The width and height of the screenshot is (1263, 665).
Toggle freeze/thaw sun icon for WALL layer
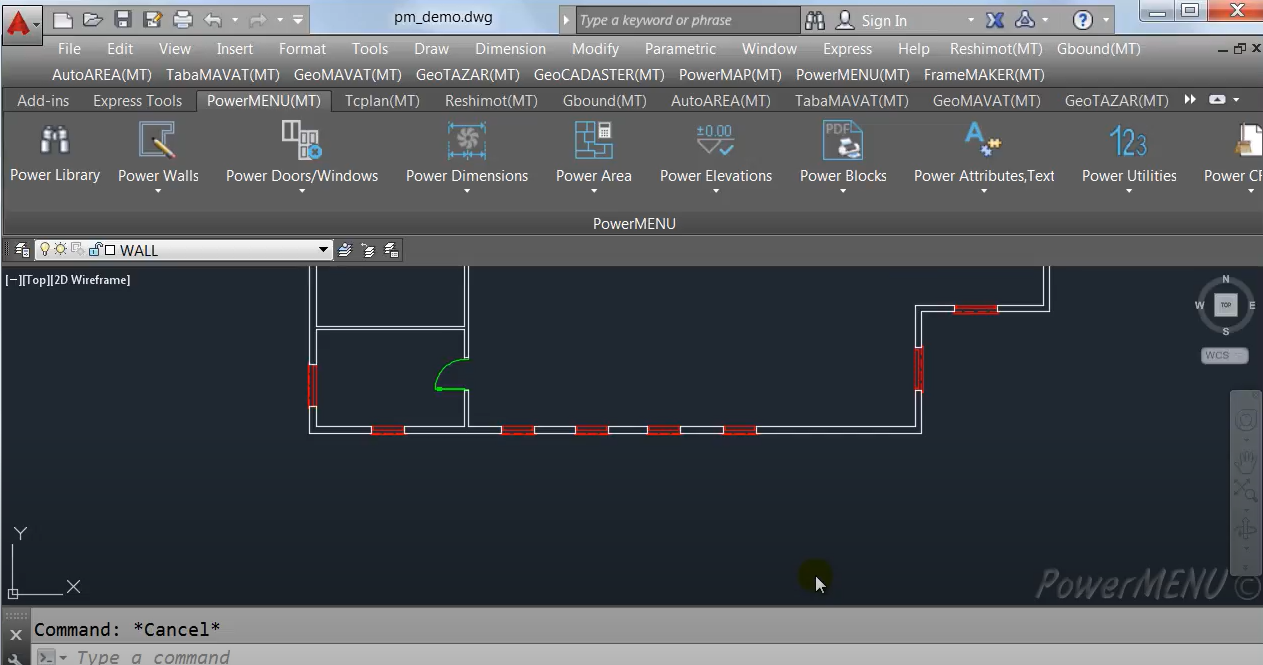click(x=60, y=250)
